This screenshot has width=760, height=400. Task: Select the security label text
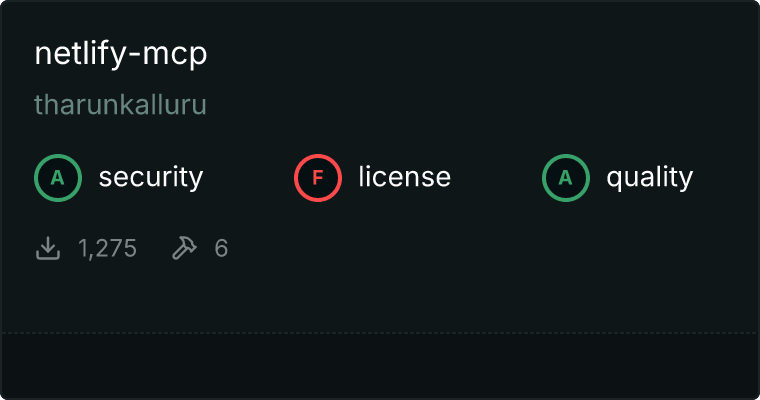(151, 177)
